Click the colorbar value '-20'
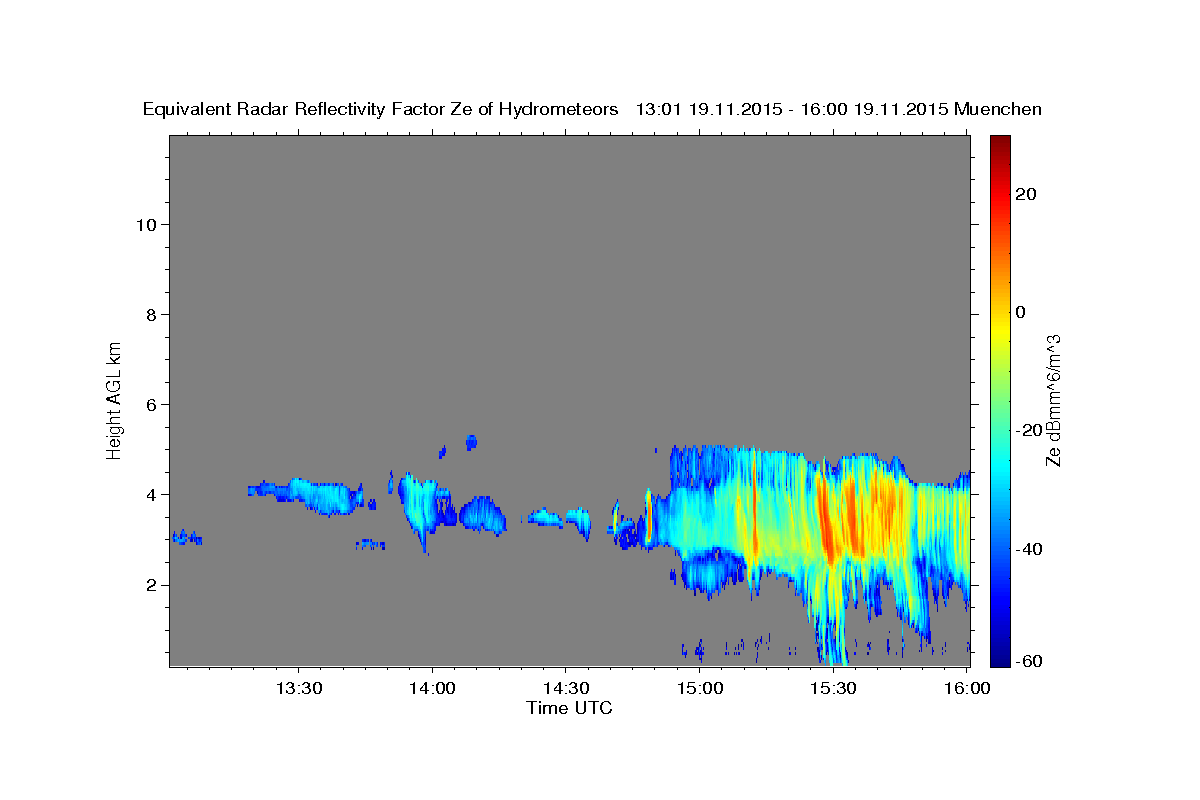Image resolution: width=1200 pixels, height=800 pixels. [x=1028, y=430]
